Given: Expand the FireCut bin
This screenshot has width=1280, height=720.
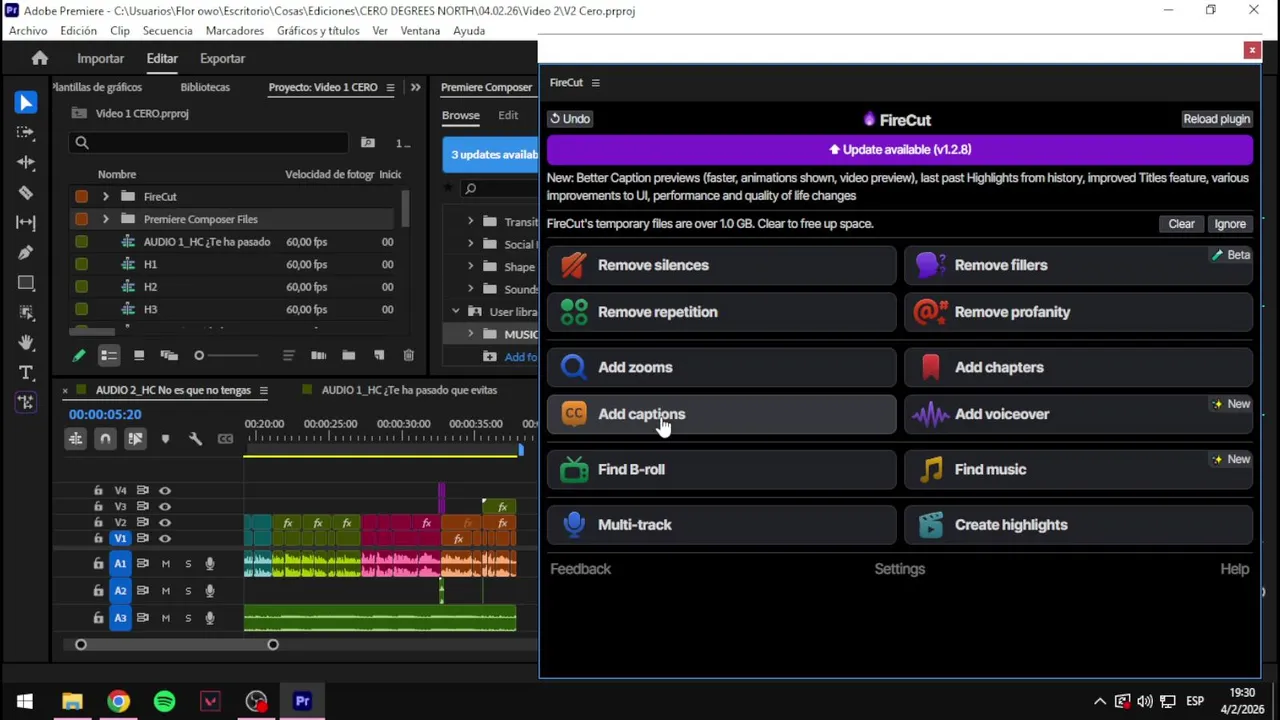Looking at the screenshot, I should 105,197.
